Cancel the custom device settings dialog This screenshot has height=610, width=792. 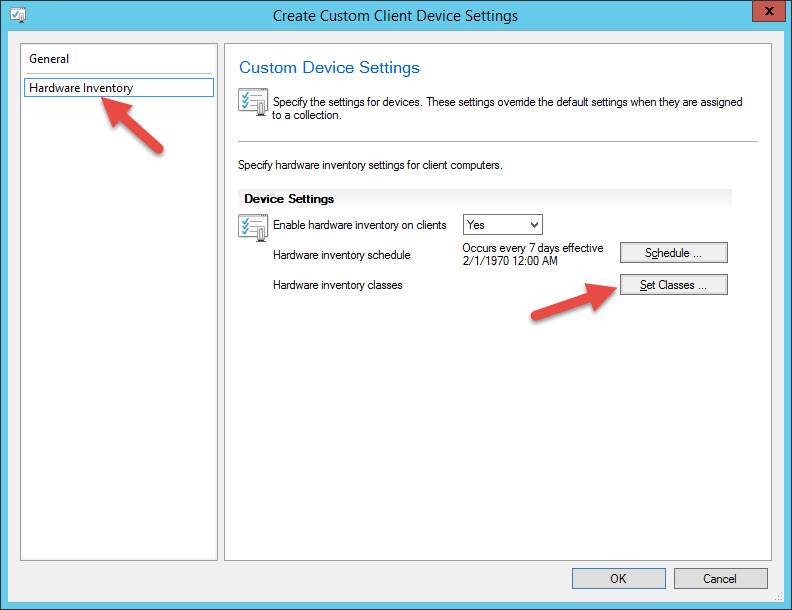point(720,578)
